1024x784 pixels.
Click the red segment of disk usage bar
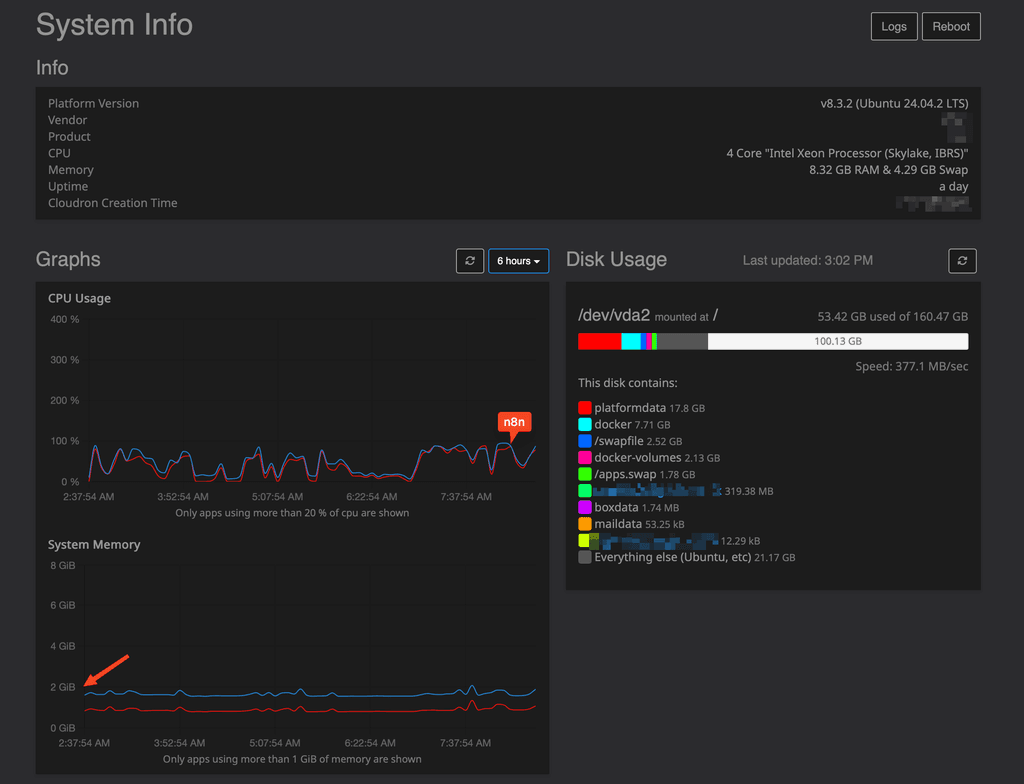(x=600, y=341)
